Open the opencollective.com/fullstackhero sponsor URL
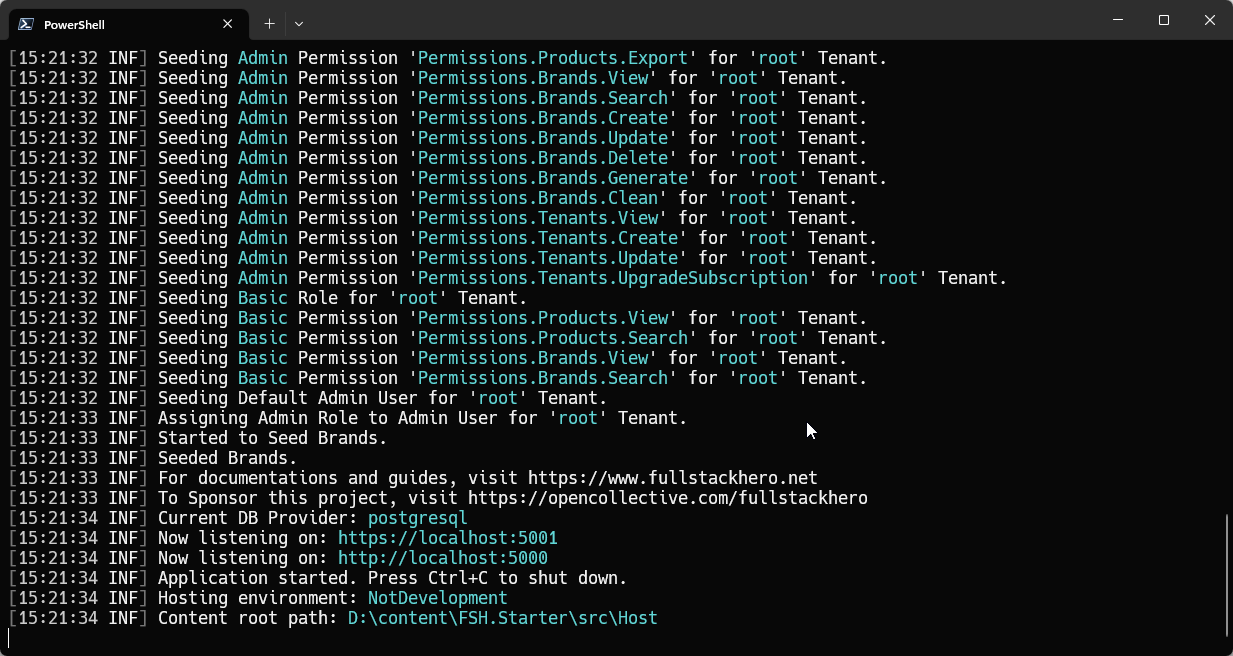1233x656 pixels. coord(667,498)
